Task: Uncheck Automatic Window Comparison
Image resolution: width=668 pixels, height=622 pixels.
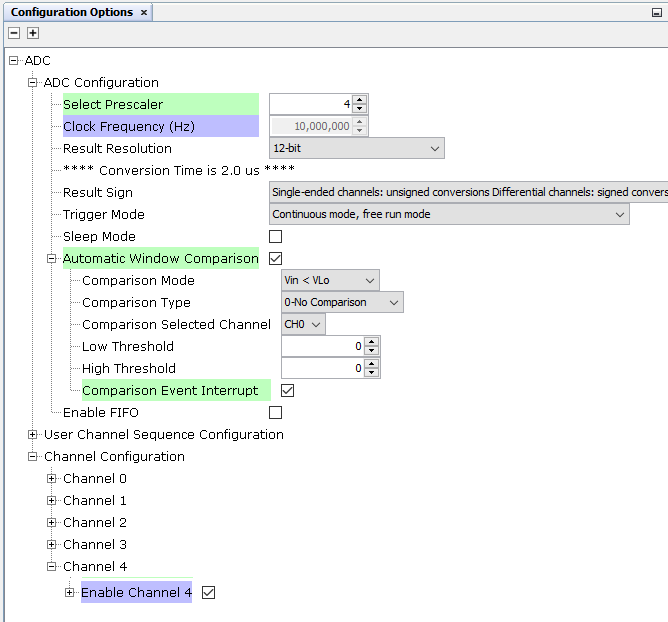Action: click(276, 259)
